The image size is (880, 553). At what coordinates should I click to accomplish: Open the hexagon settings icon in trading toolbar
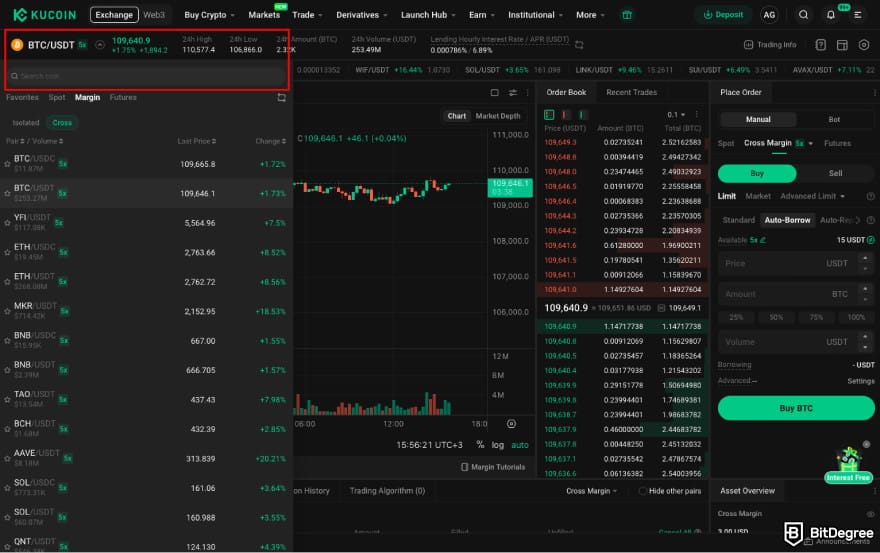pyautogui.click(x=864, y=45)
